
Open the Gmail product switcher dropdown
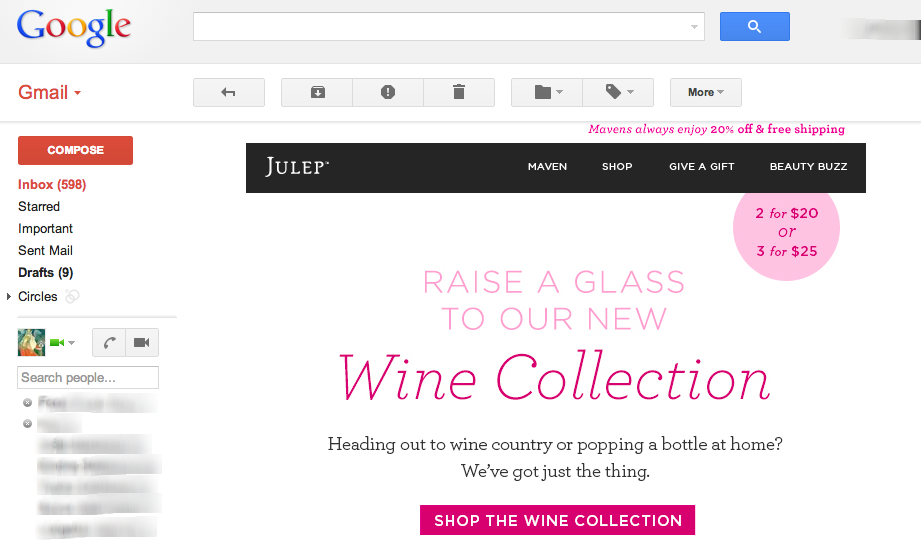(50, 93)
